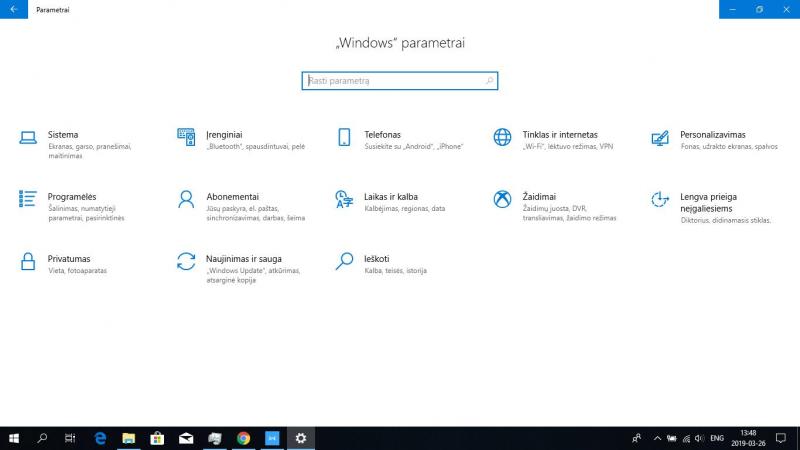Viewport: 800px width, 450px height.
Task: Open the Ieškoti magnifier icon
Action: (x=344, y=261)
